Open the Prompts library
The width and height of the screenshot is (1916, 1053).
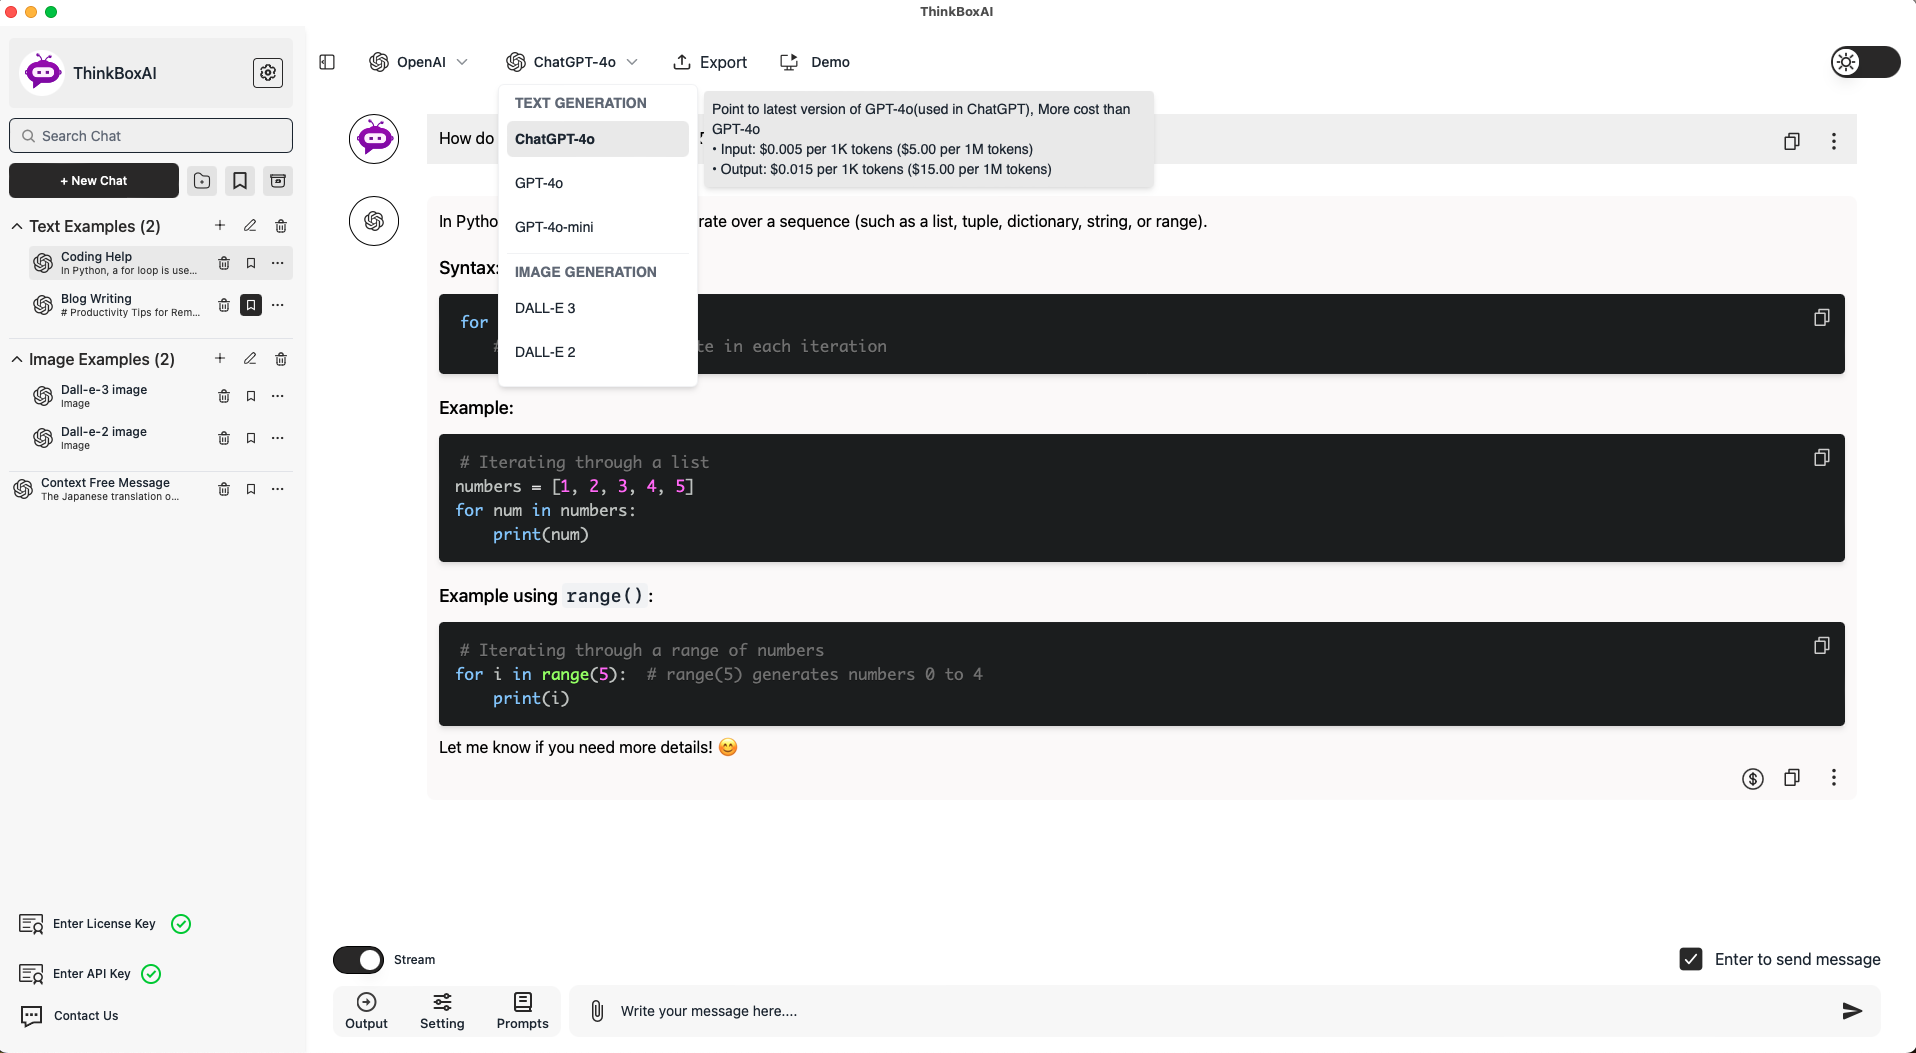click(x=522, y=1011)
